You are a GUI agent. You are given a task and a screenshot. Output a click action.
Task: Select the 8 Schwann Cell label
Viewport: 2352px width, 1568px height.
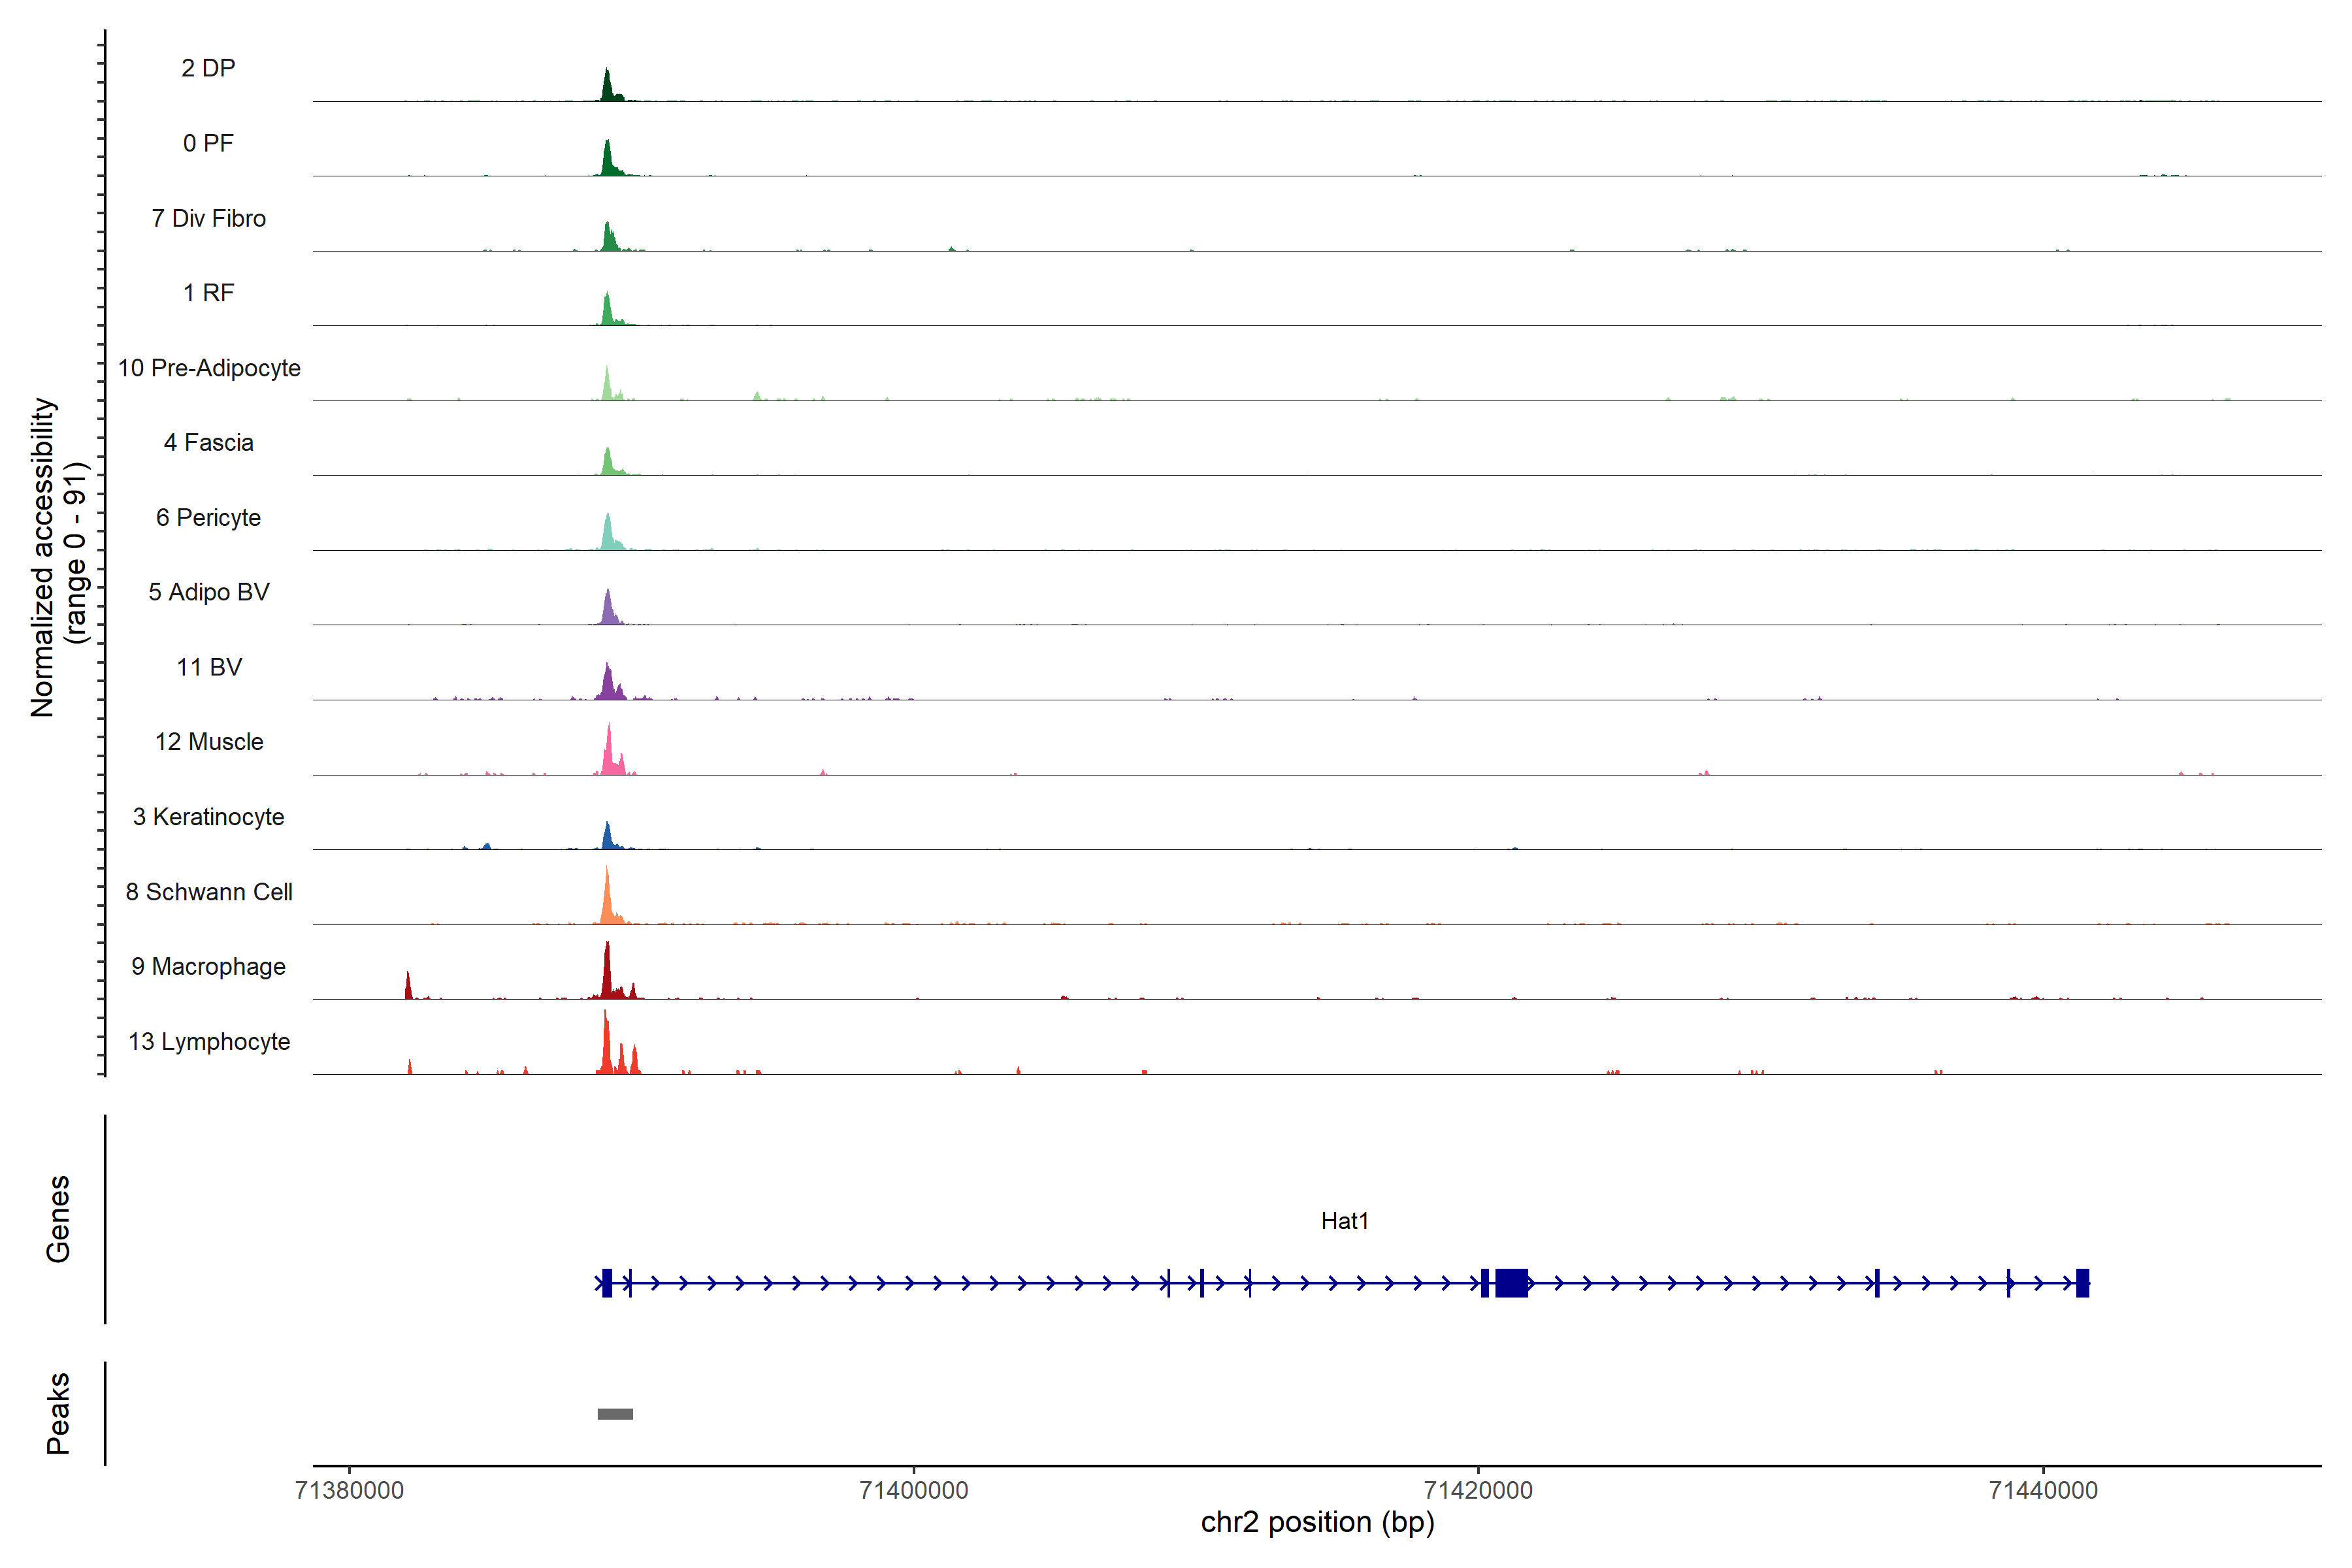[x=209, y=892]
